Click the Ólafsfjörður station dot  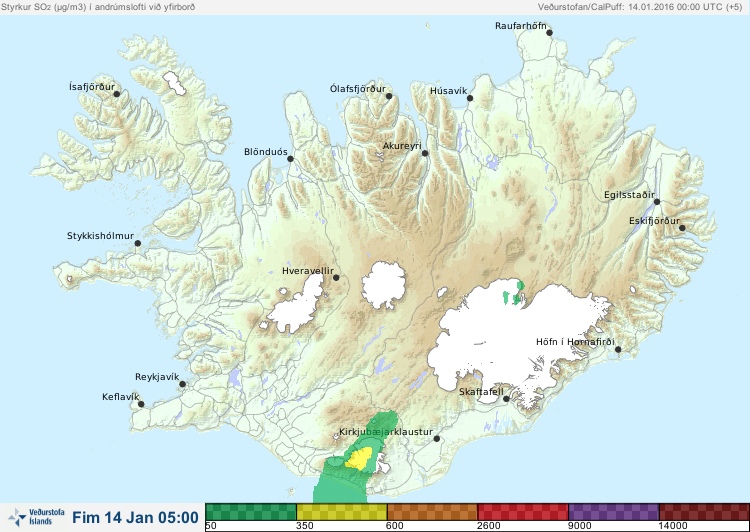click(x=389, y=96)
